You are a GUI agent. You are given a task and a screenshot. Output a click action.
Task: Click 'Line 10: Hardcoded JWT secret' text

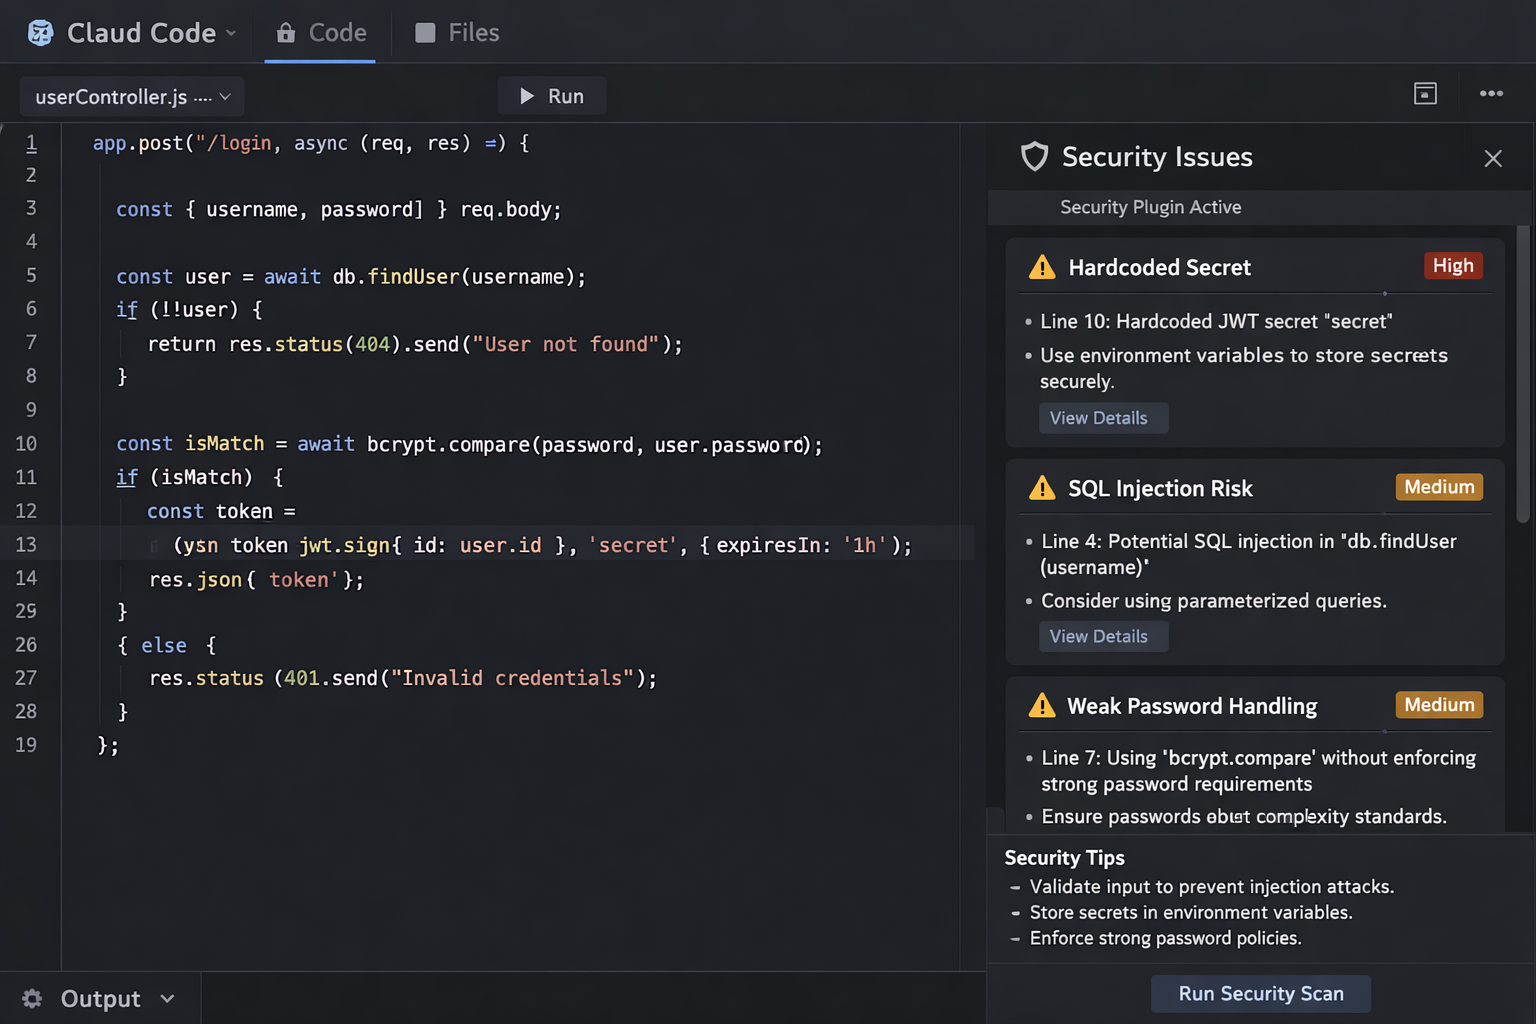coord(1216,321)
